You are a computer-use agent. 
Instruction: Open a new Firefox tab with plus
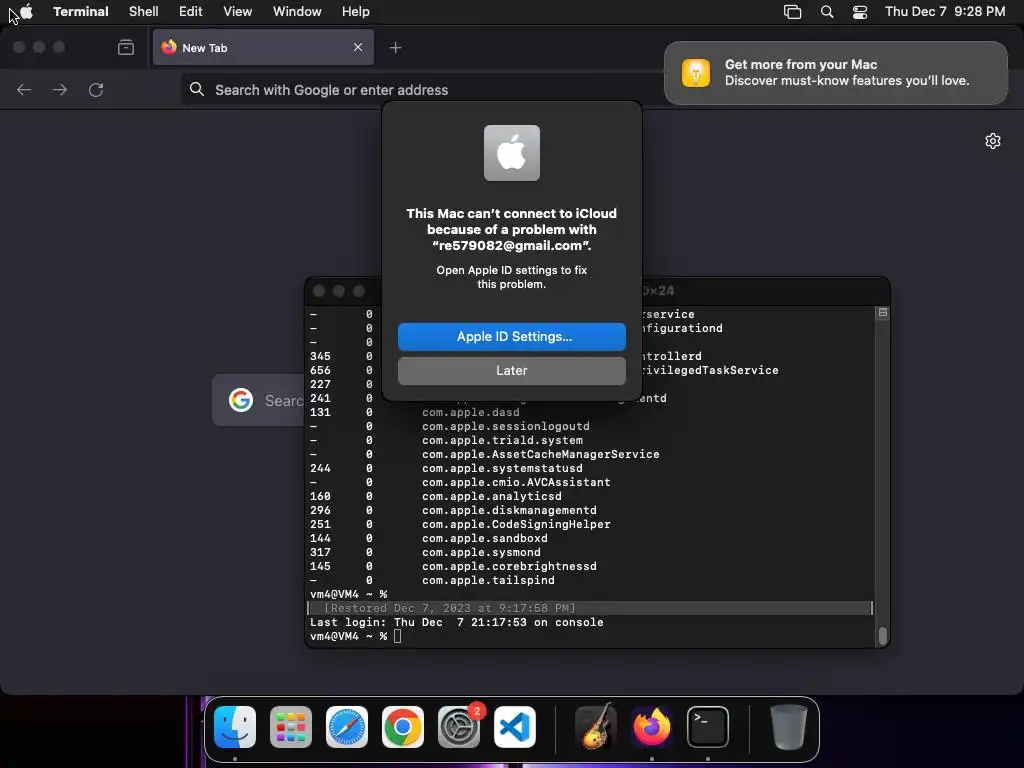[395, 48]
